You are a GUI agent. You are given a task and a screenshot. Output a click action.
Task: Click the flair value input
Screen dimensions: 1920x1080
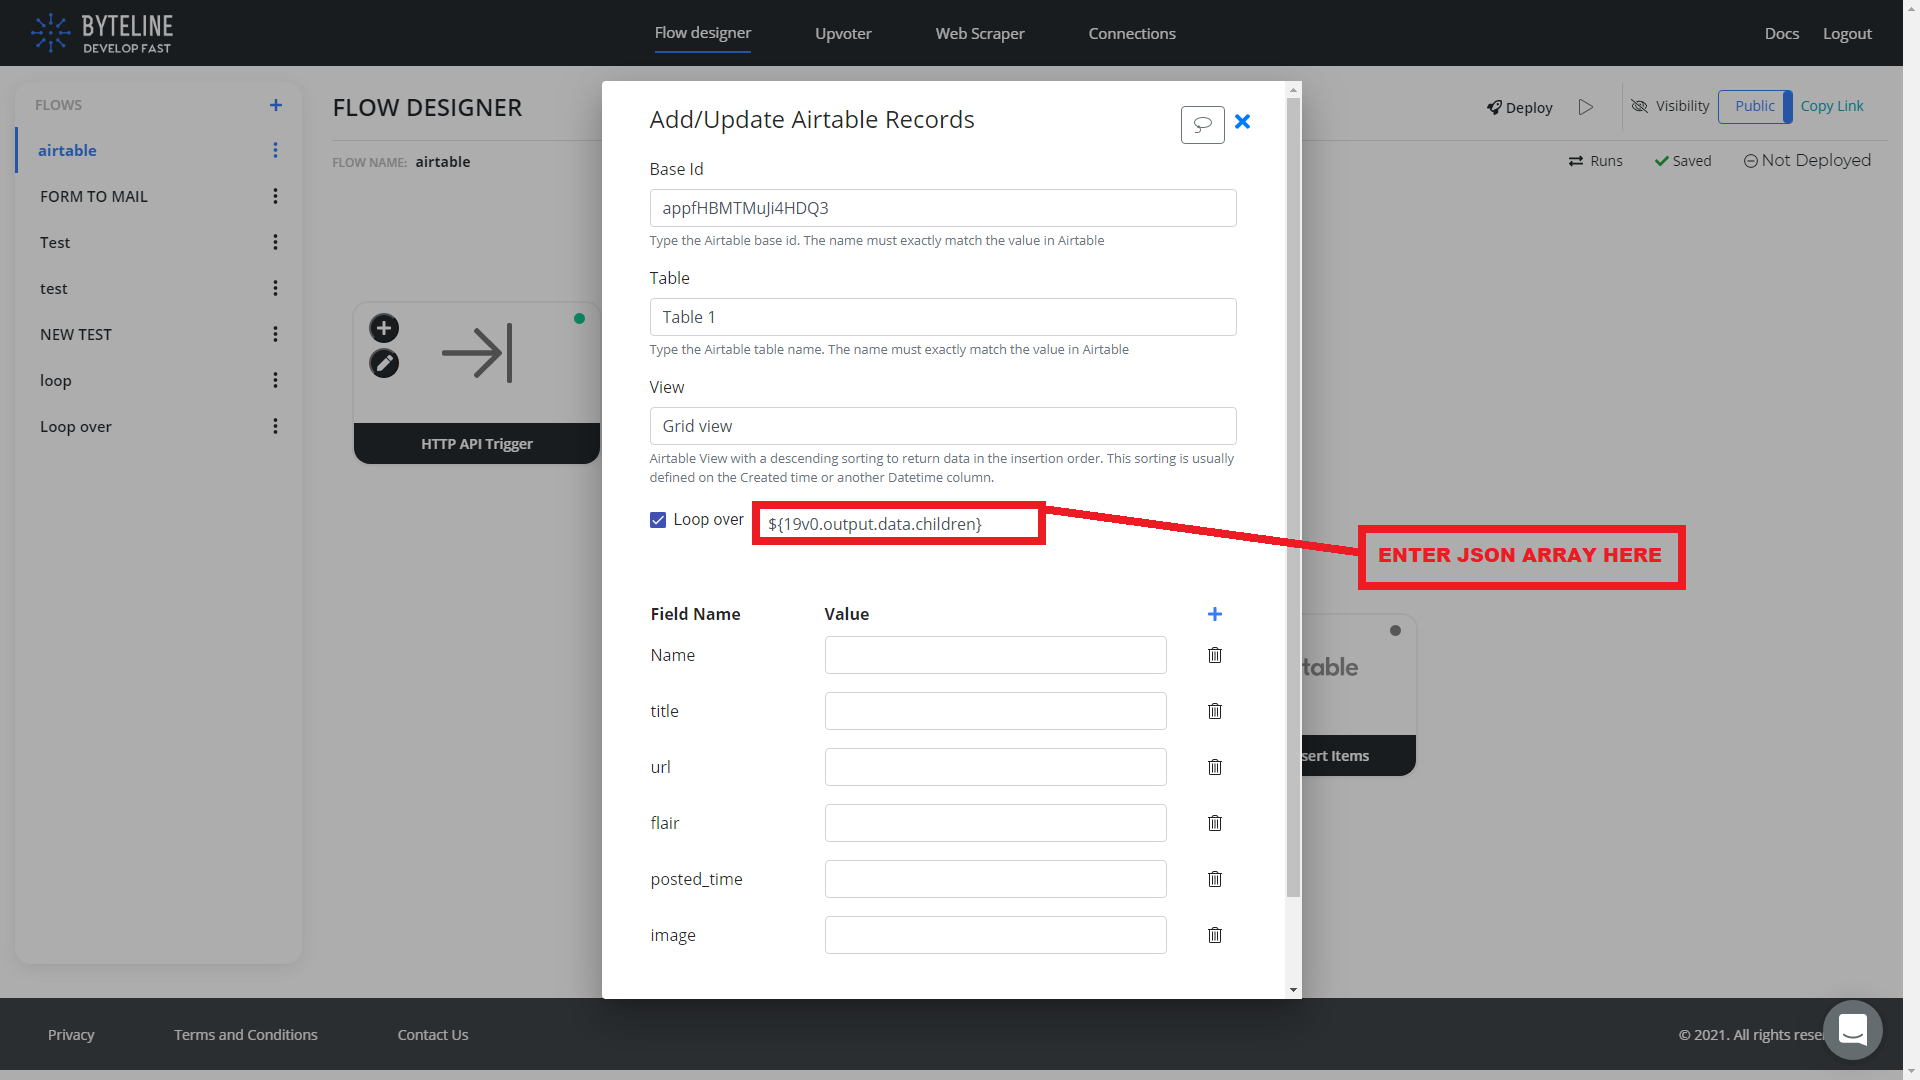click(996, 823)
